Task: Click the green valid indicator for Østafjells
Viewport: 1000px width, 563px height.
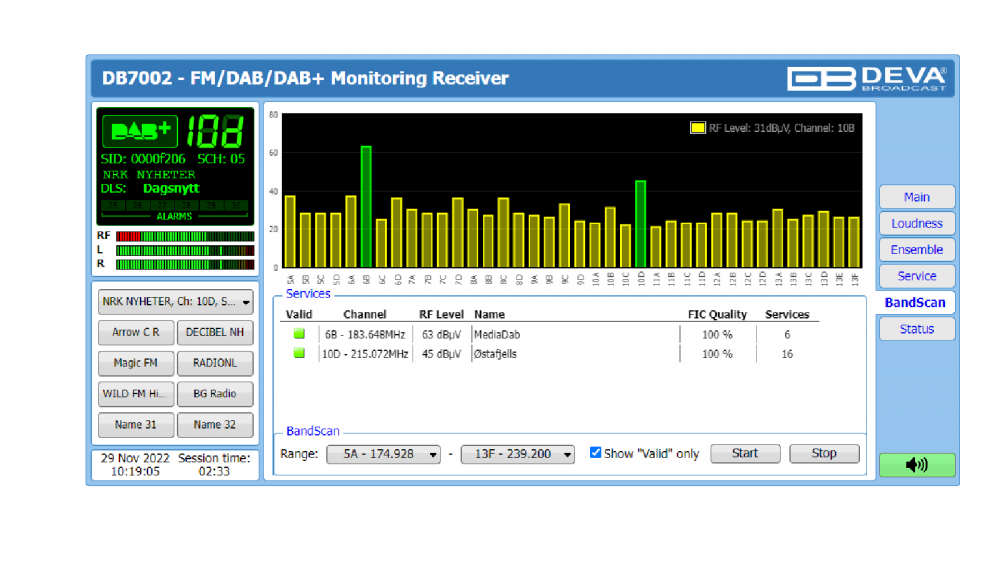Action: [299, 354]
